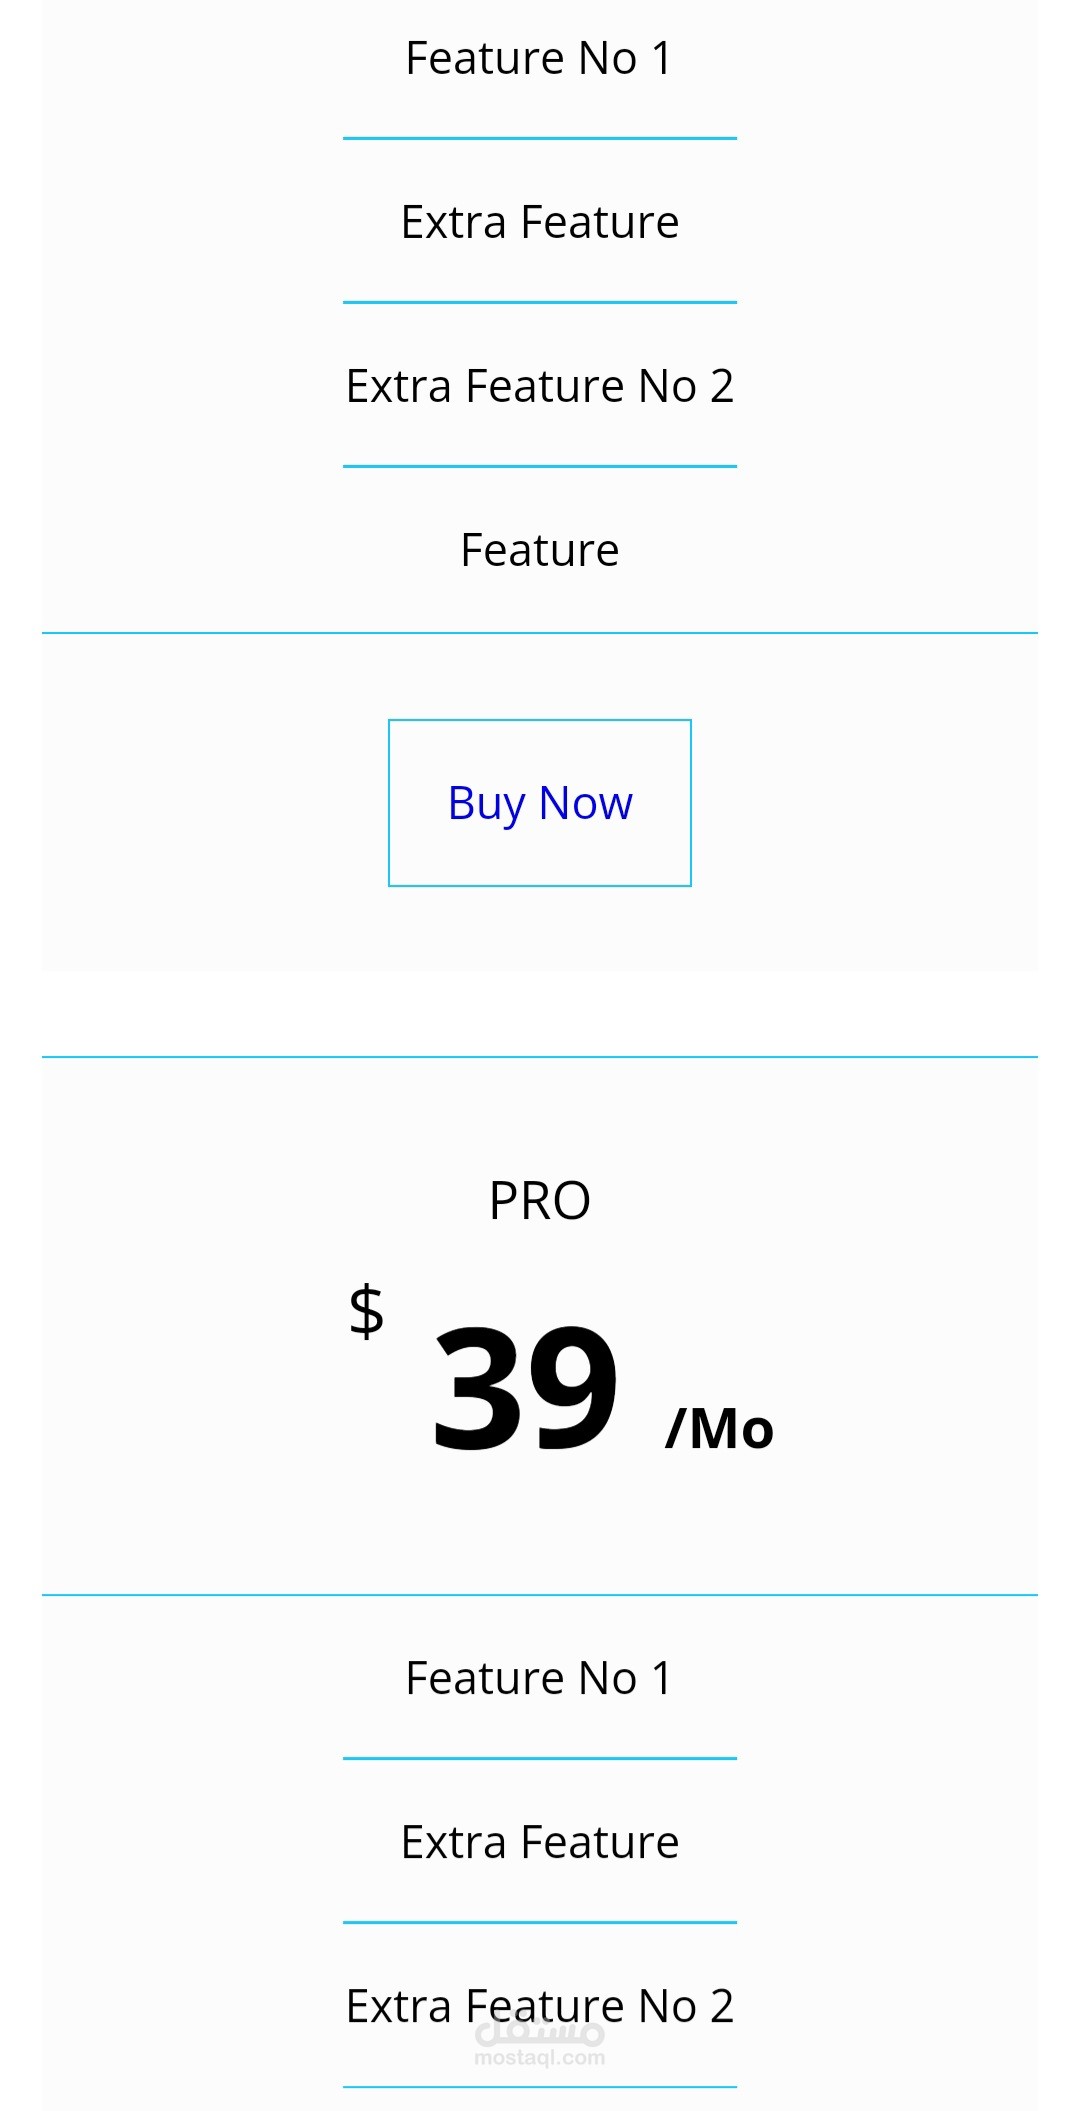Select Feature No 1 above Buy Now
Viewport: 1080px width, 2111px height.
pos(539,58)
